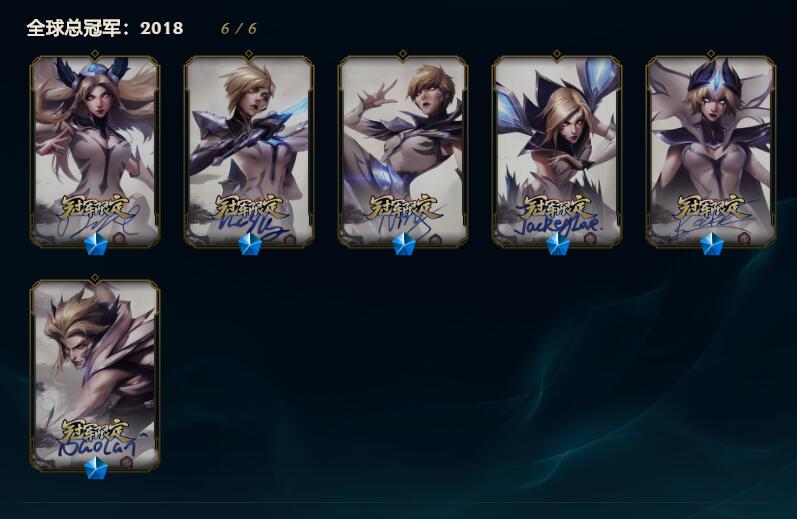Click the diamond ornament atop the Irelia card
The width and height of the screenshot is (797, 519).
point(95,54)
